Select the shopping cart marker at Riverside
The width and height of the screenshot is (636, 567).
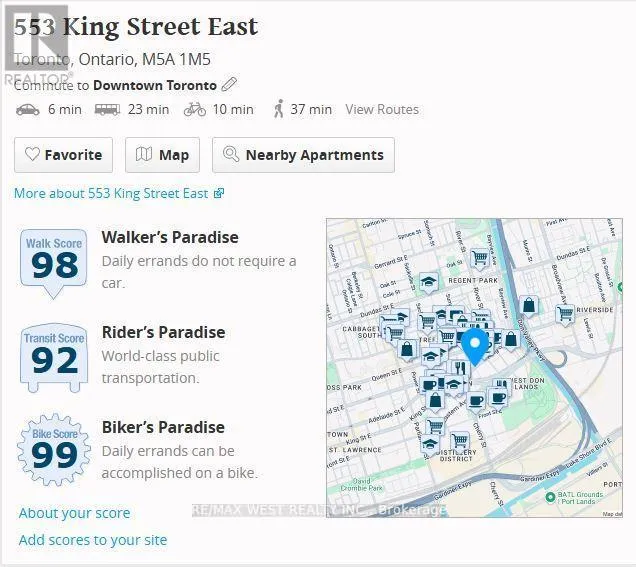(x=564, y=315)
